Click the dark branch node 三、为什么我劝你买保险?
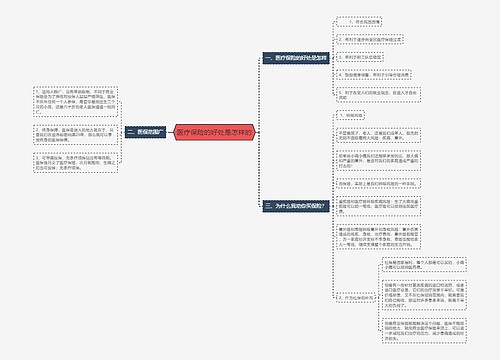The width and height of the screenshot is (500, 360). [x=296, y=206]
